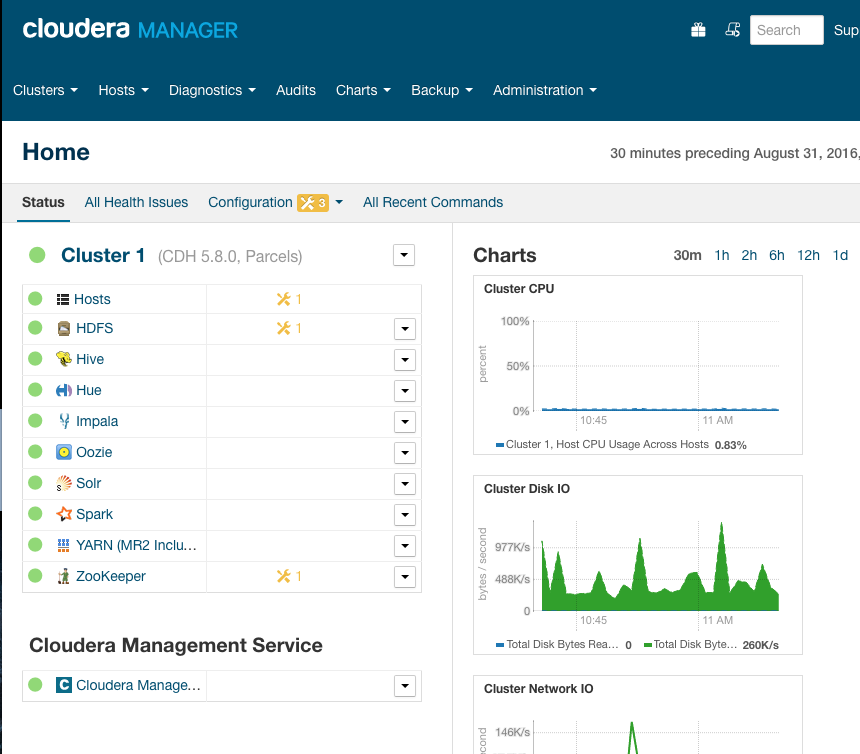
Task: Click the HDFS service icon
Action: (x=64, y=328)
